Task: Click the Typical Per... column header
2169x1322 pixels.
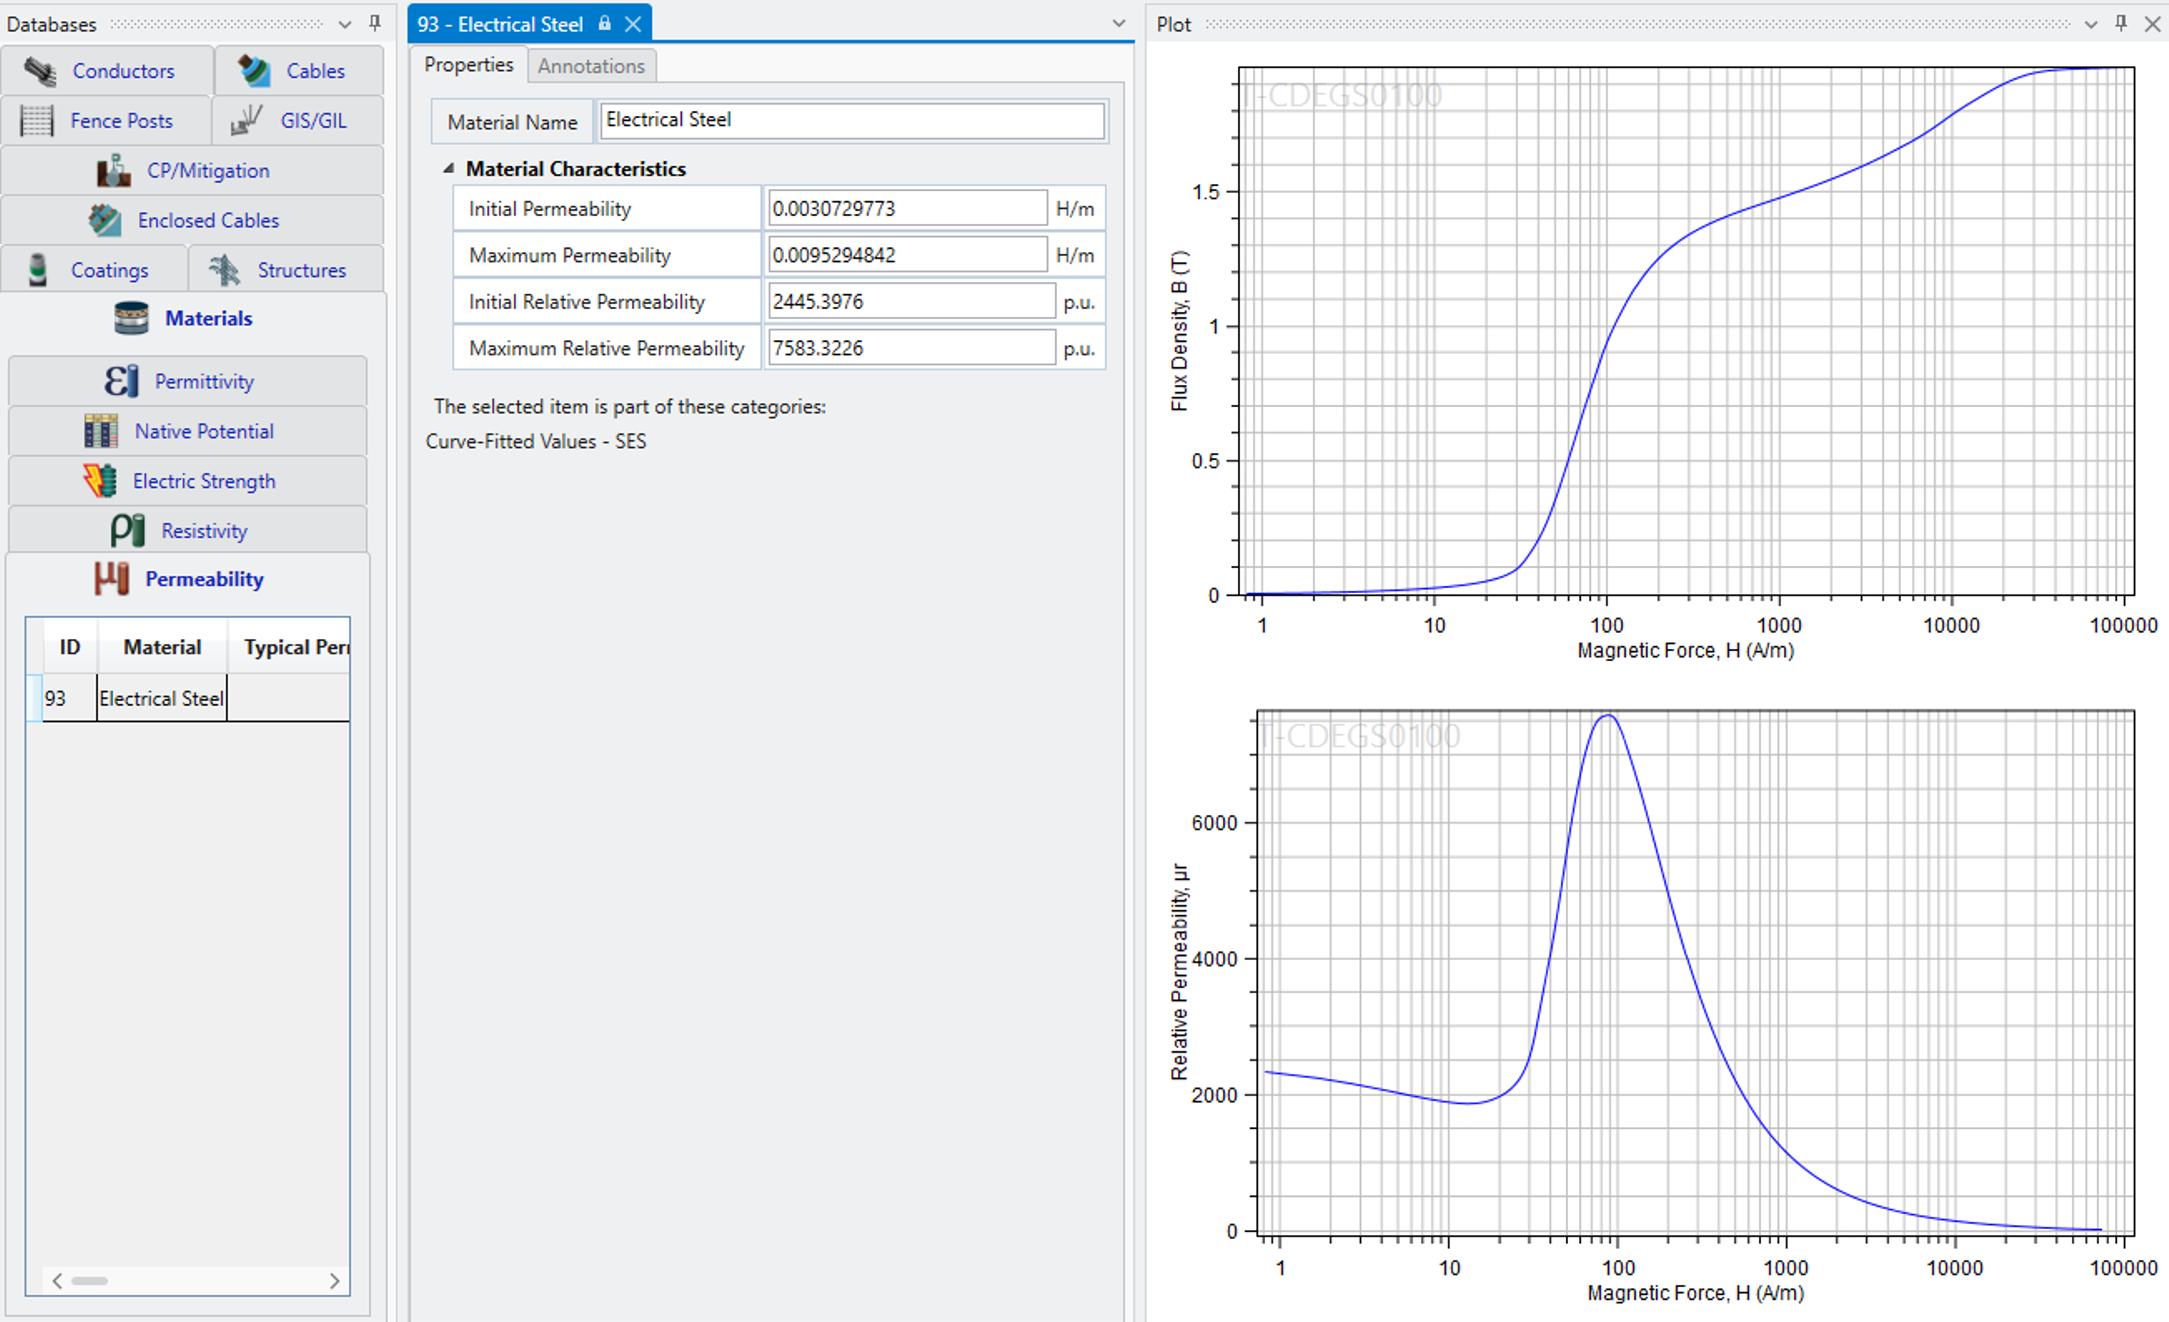Action: (289, 647)
